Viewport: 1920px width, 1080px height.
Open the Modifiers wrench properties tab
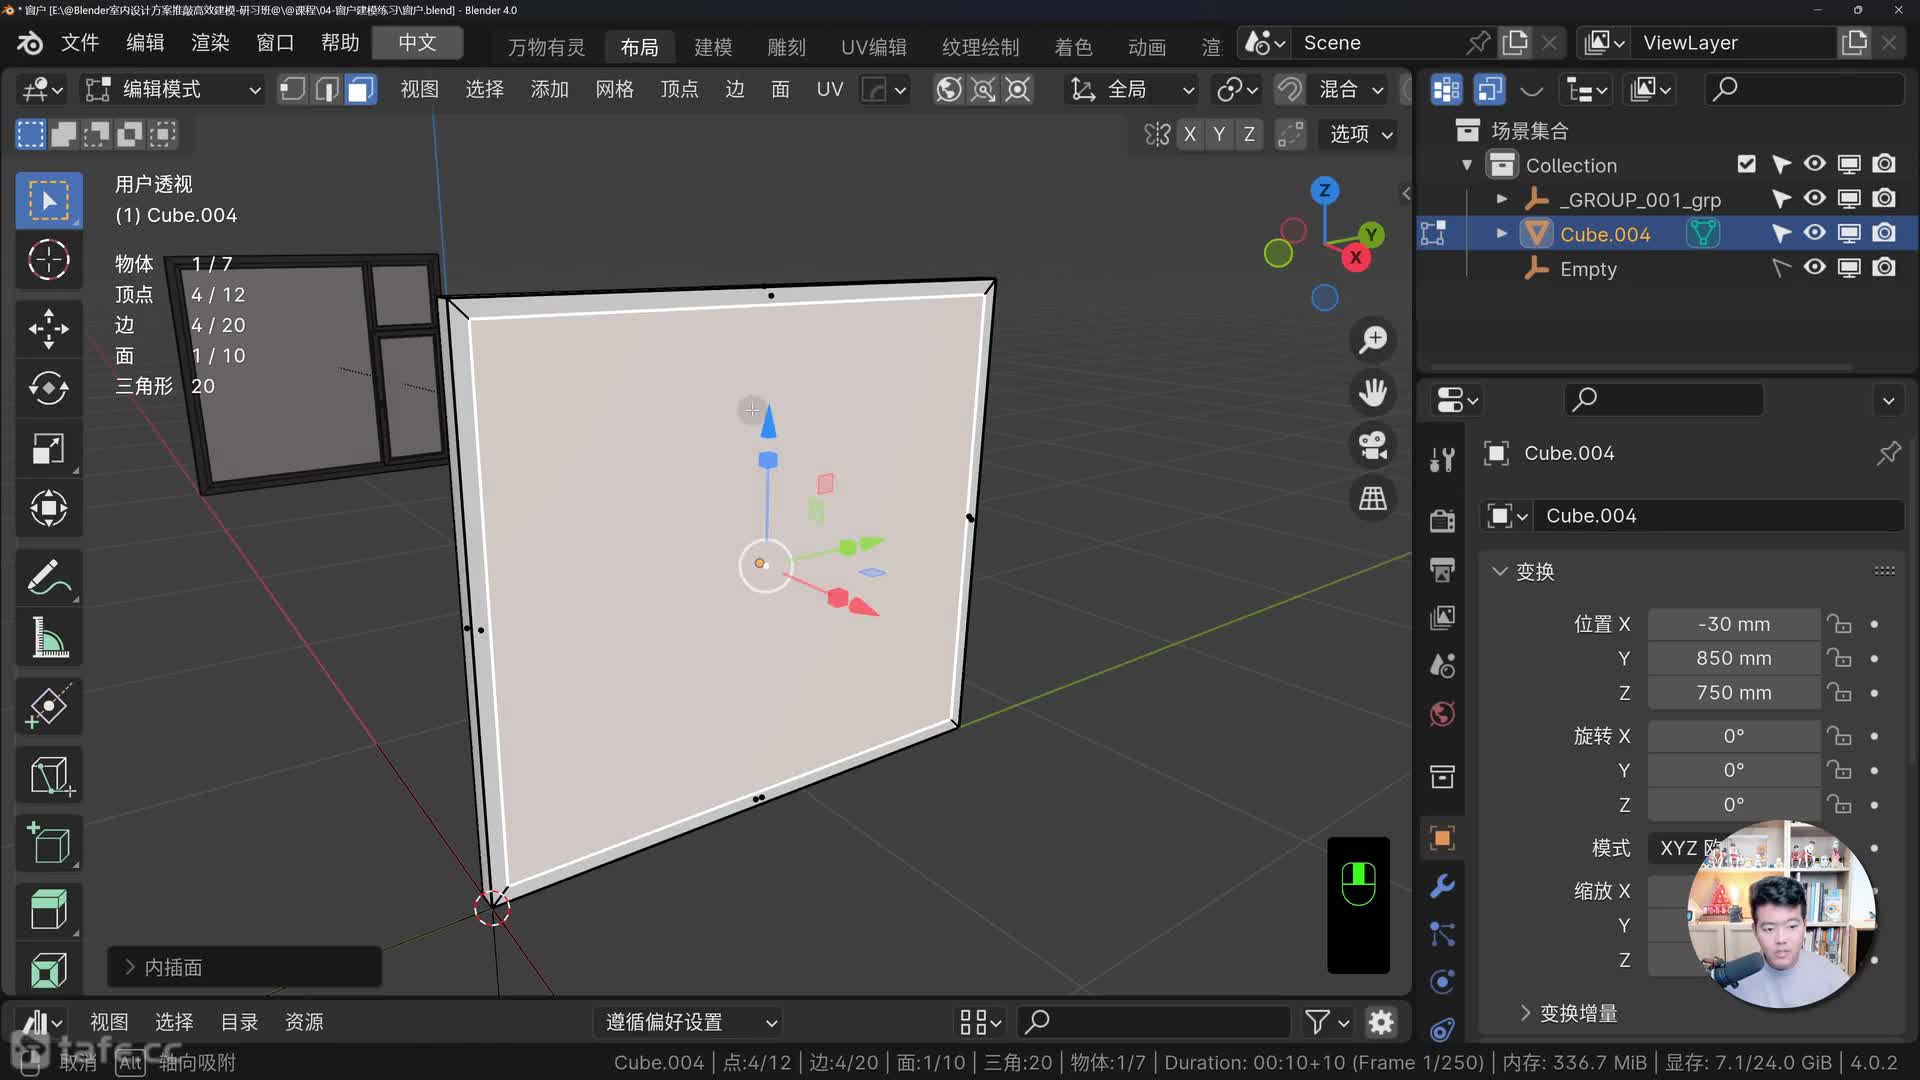1442,886
